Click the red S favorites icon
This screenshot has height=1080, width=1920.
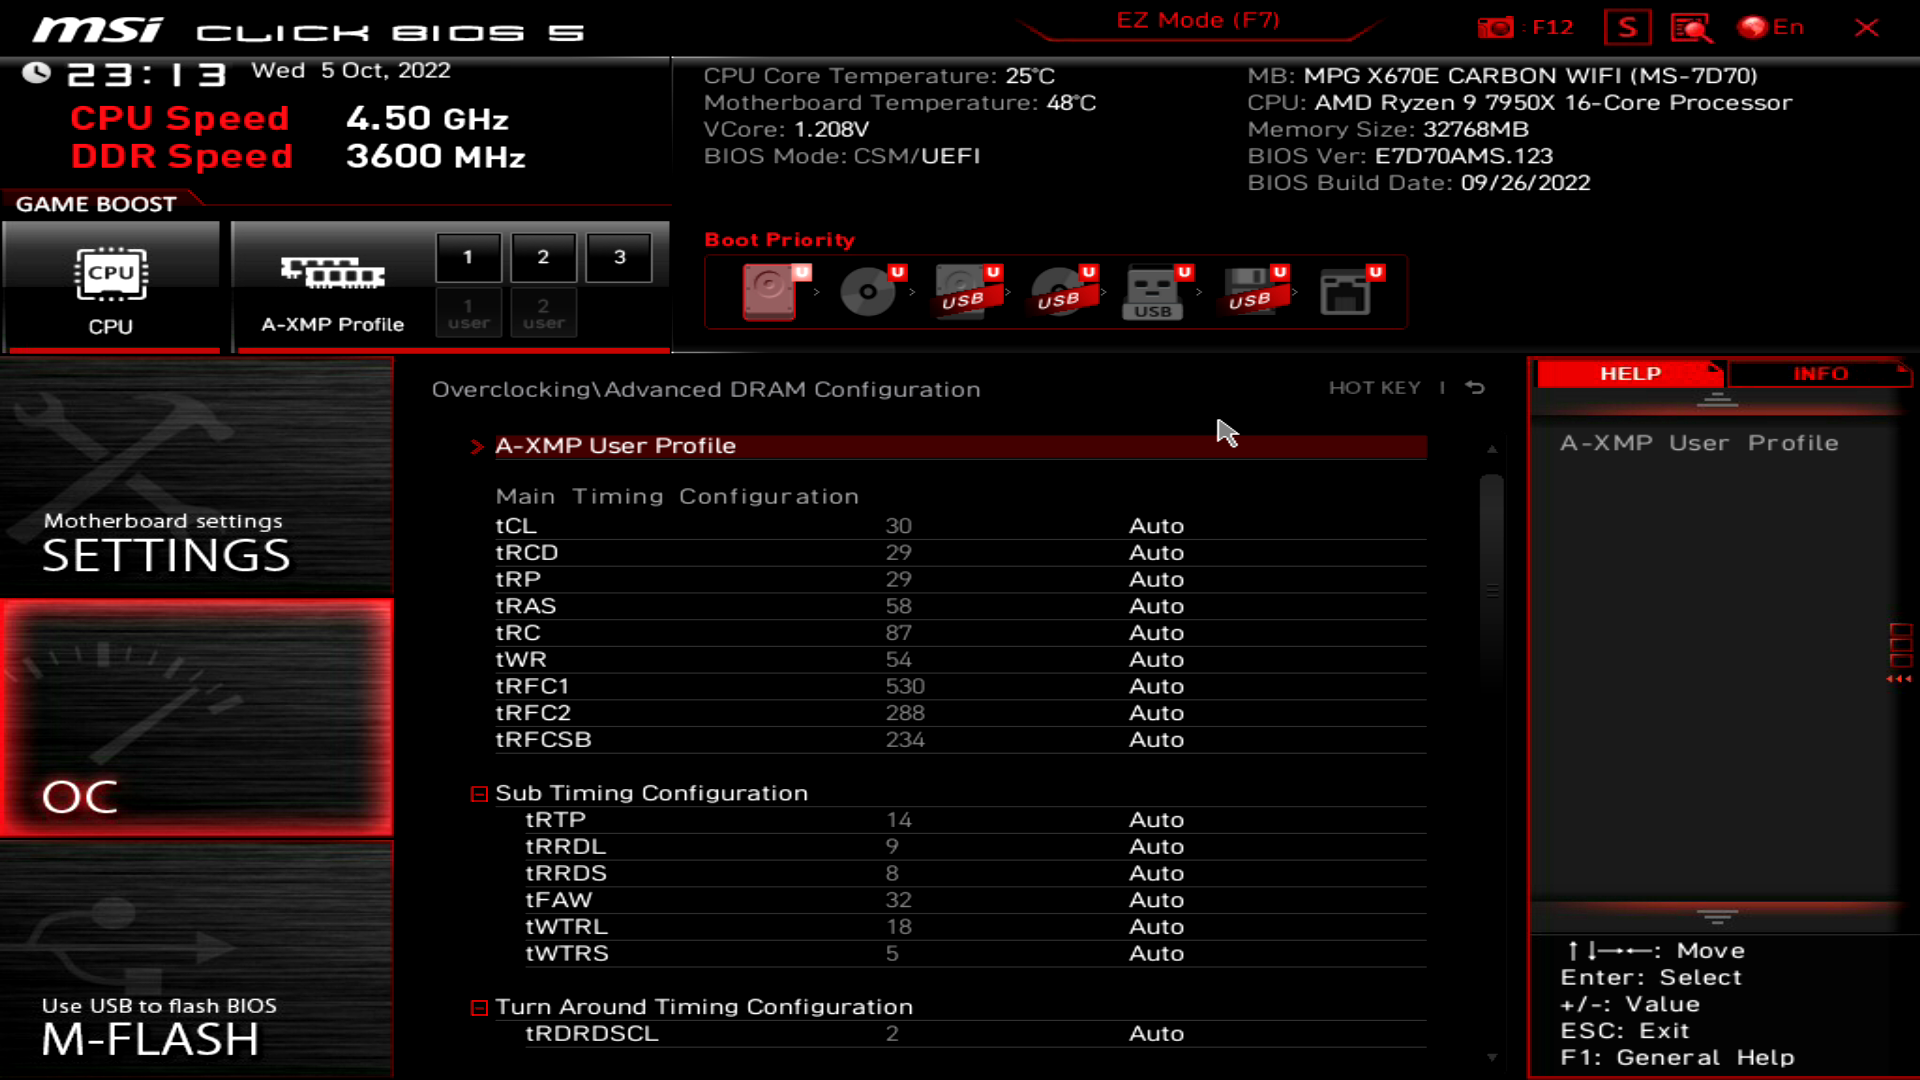[1627, 27]
